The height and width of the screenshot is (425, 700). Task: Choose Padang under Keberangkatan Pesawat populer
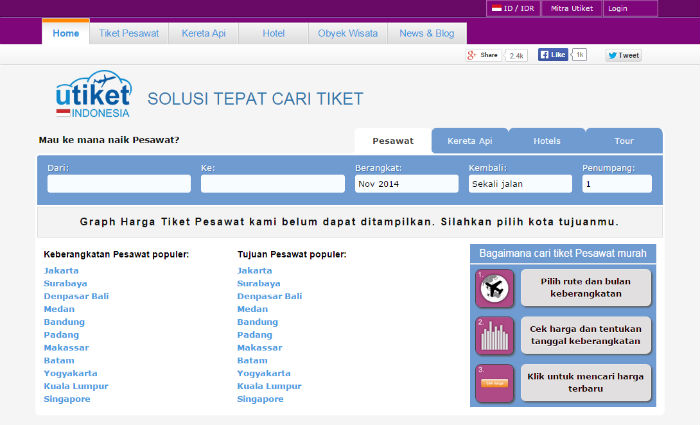pyautogui.click(x=61, y=335)
